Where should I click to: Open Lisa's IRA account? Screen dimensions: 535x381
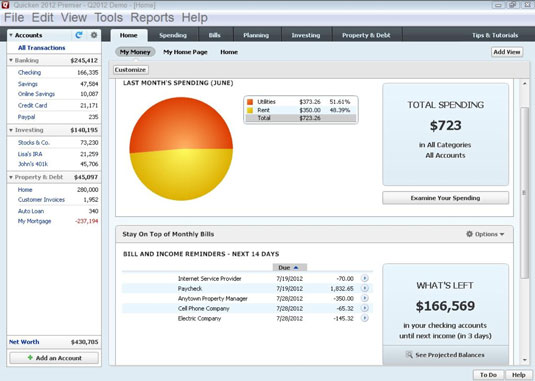30,154
